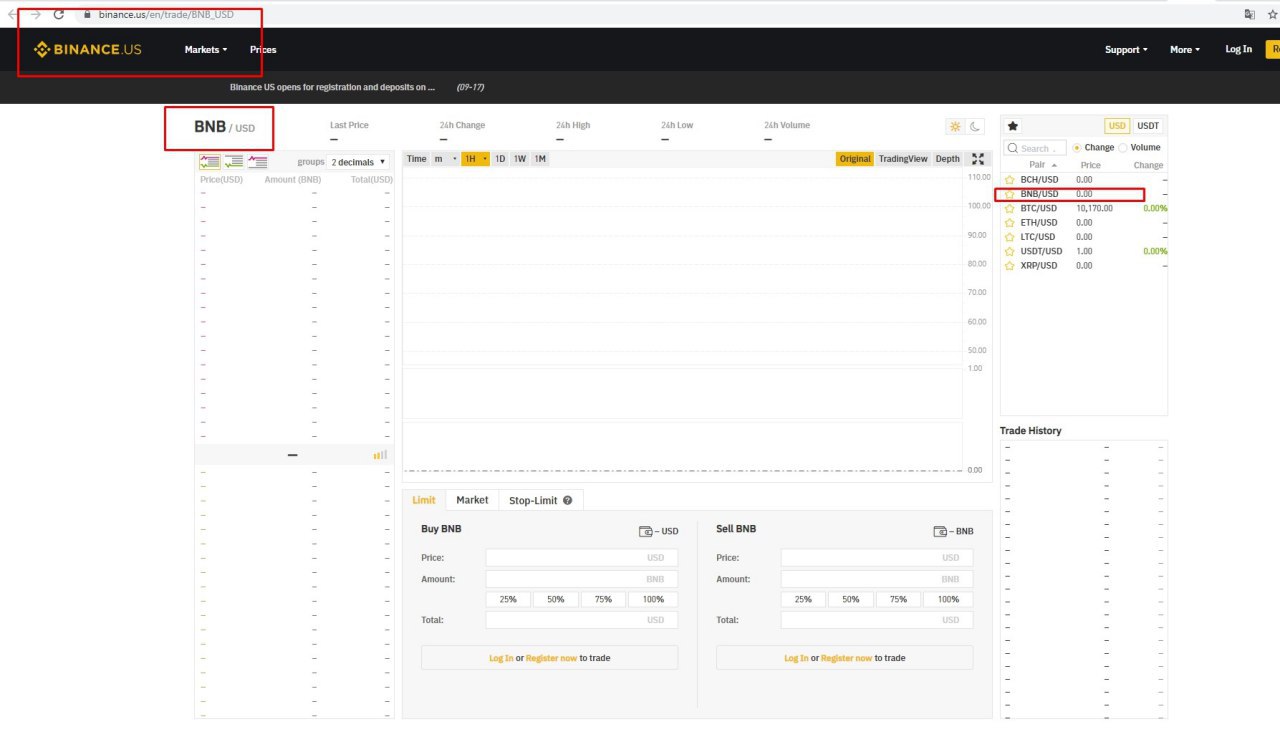
Task: Open the Support dropdown menu
Action: pos(1126,50)
